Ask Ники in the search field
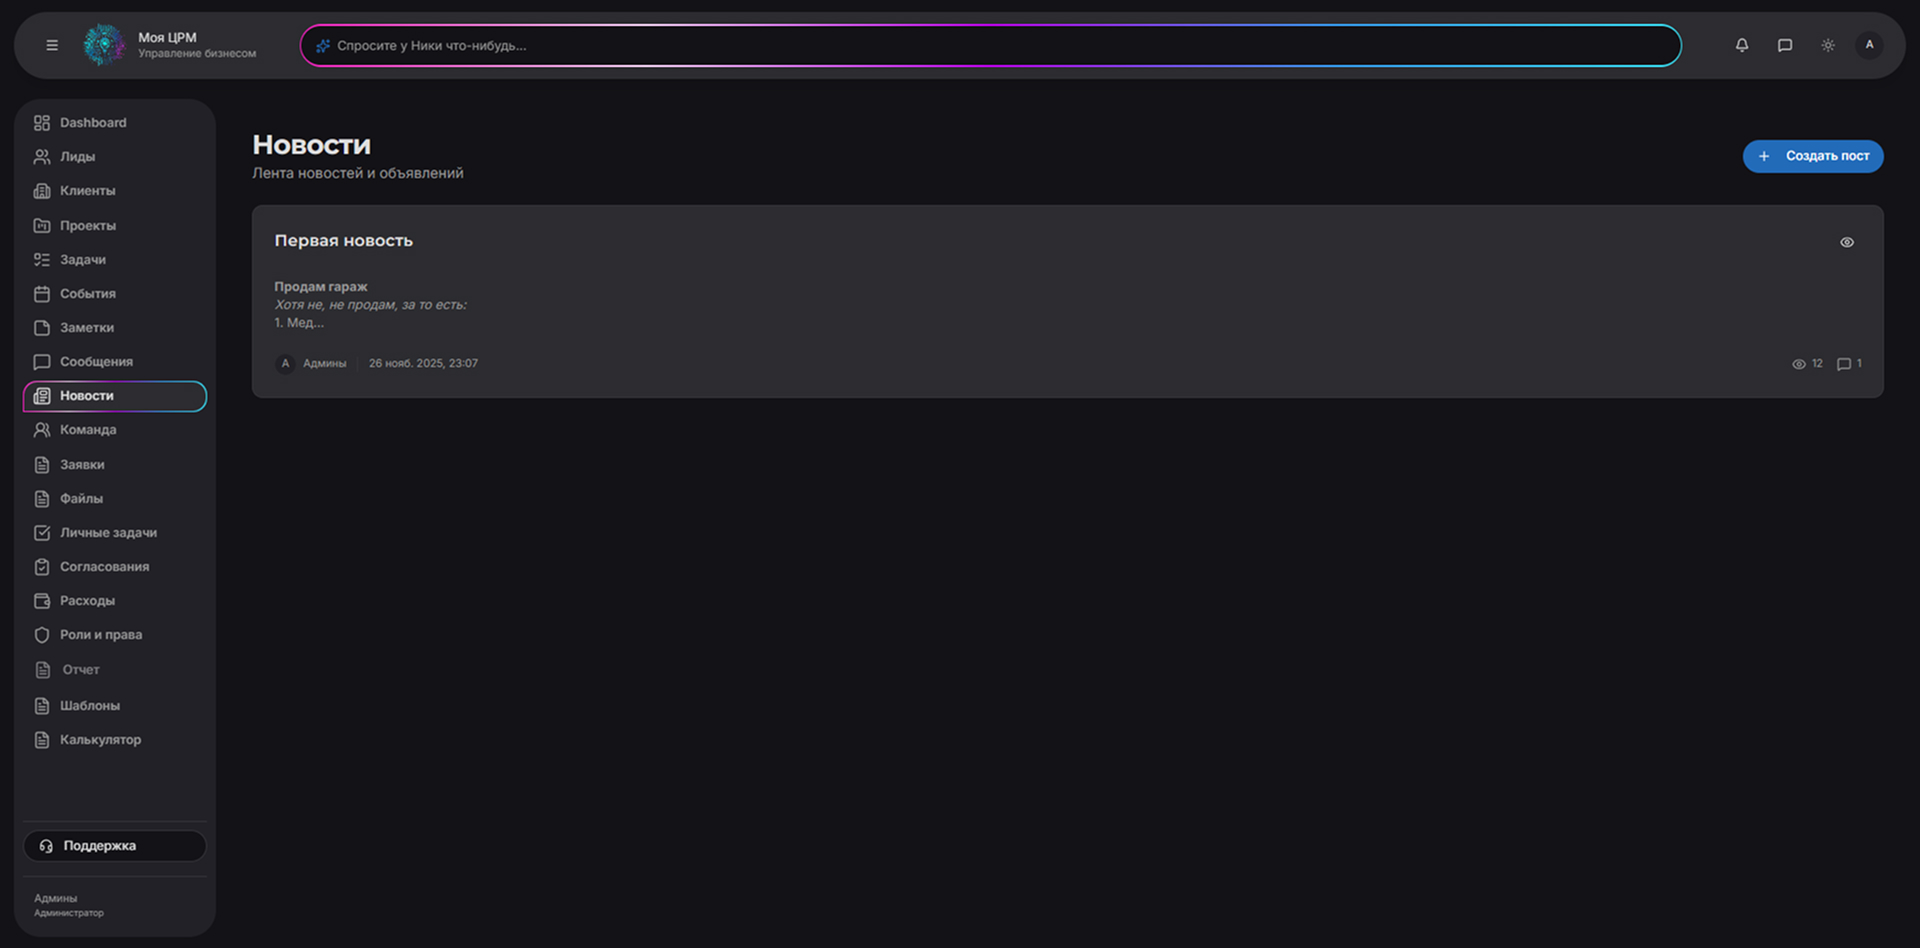The height and width of the screenshot is (948, 1920). [990, 45]
